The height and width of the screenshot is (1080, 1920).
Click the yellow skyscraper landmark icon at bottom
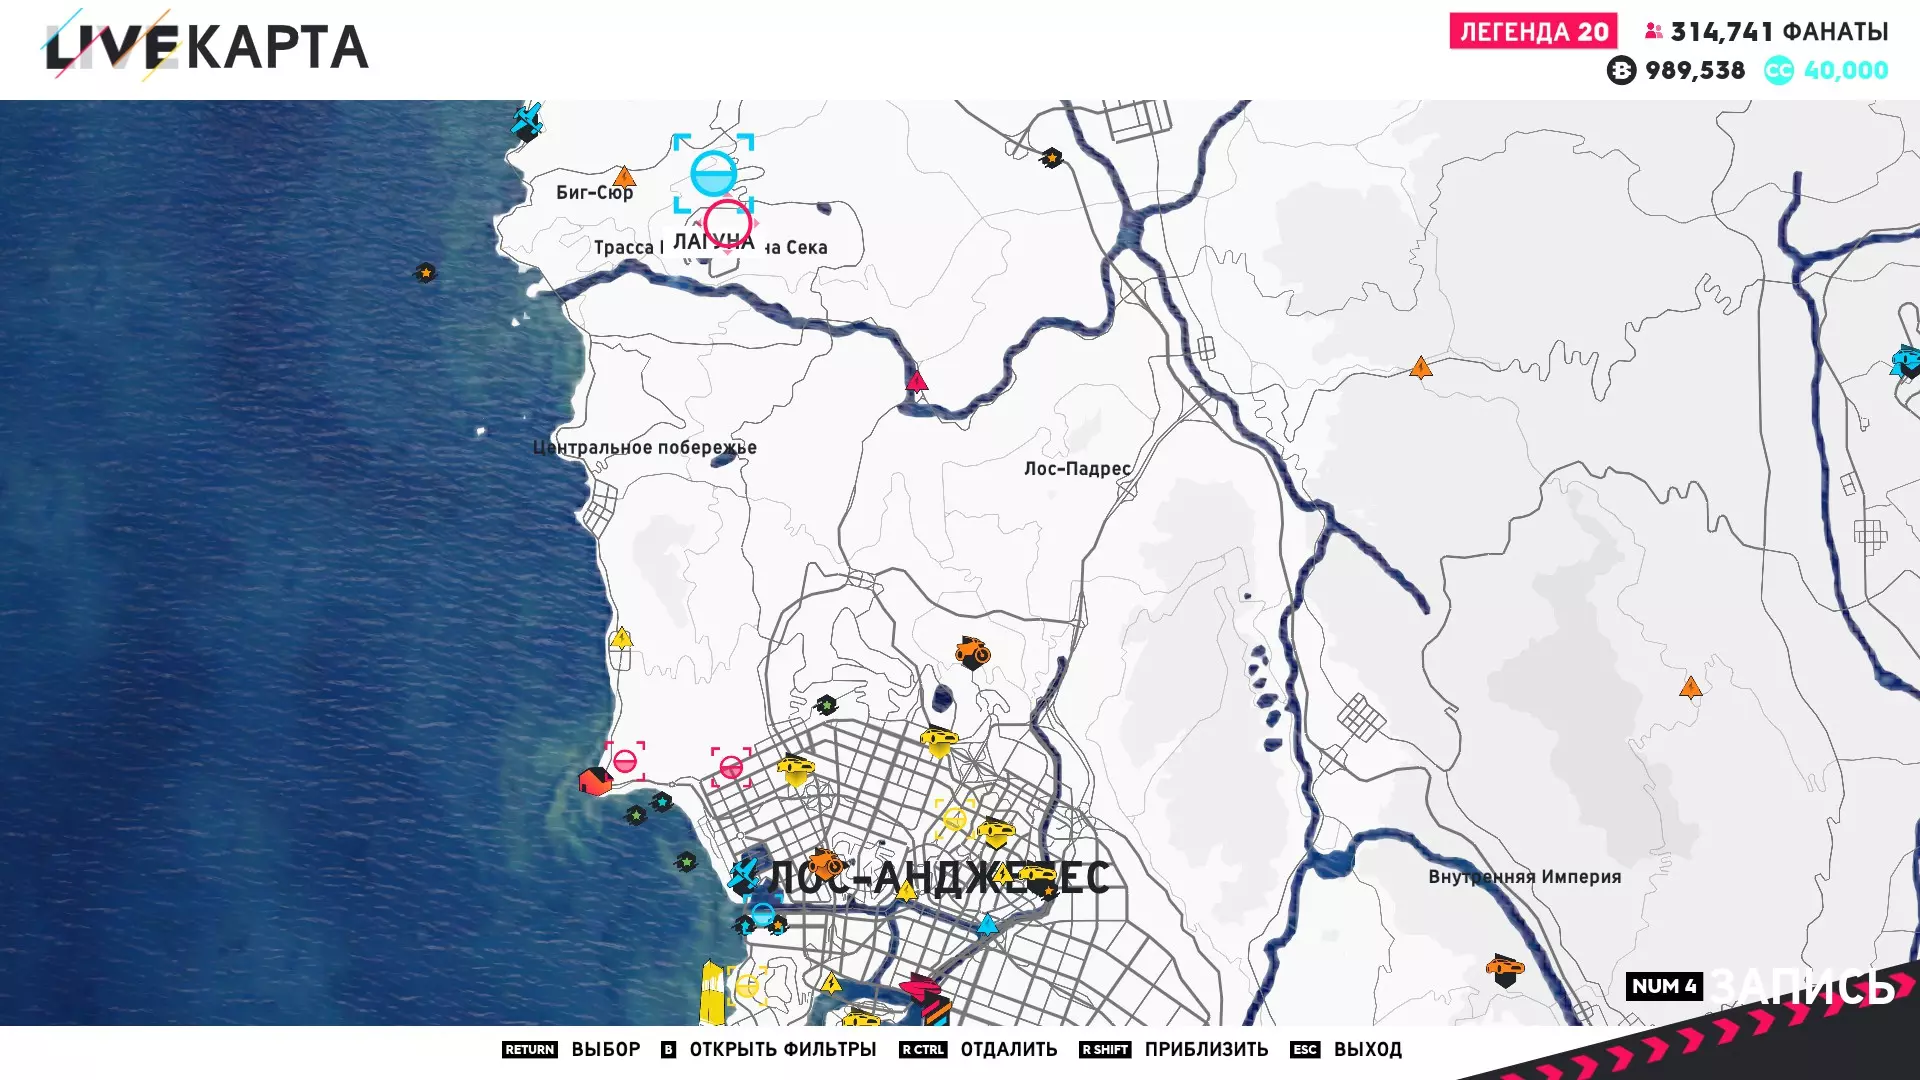711,992
